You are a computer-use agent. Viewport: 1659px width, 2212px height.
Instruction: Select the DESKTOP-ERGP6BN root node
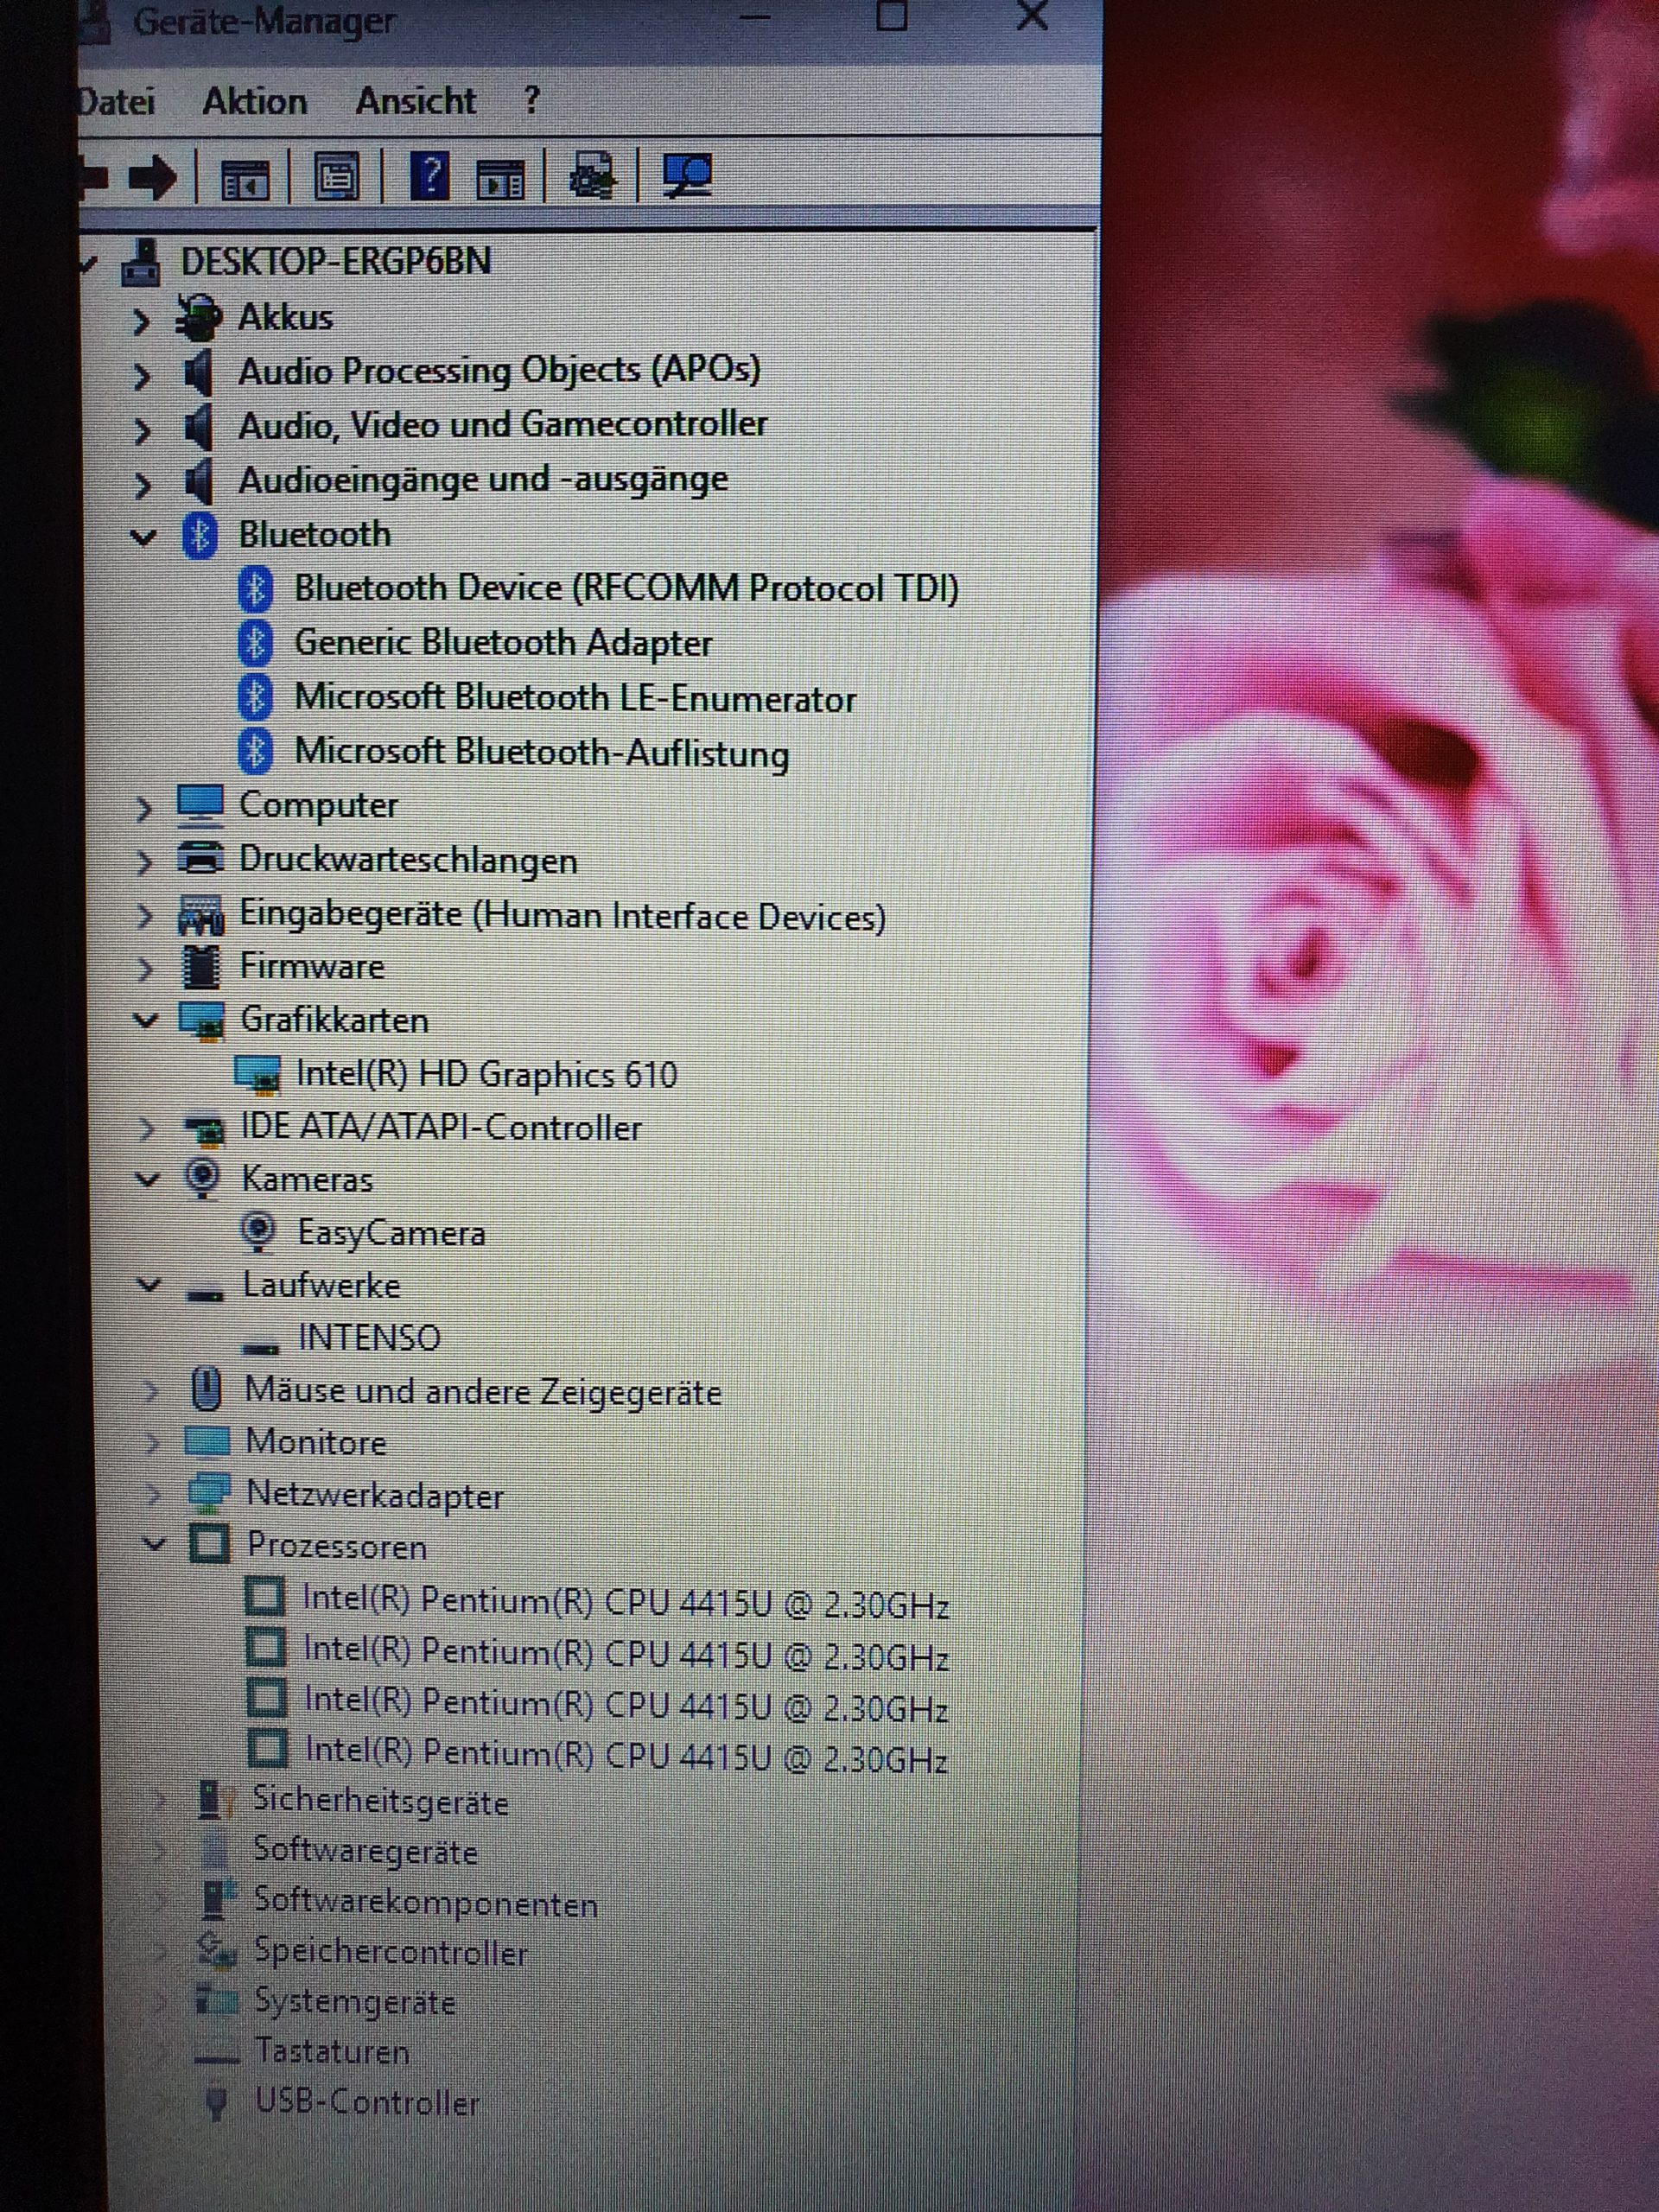[335, 262]
